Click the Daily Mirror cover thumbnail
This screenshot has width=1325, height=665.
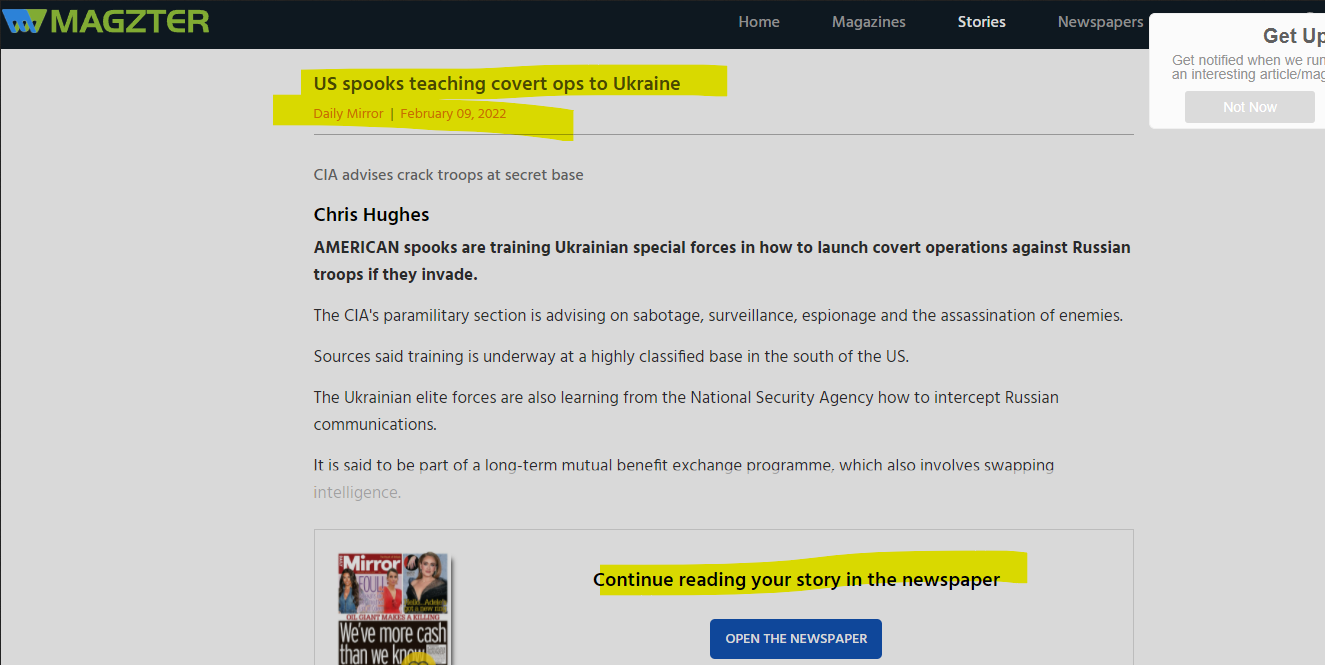pyautogui.click(x=394, y=608)
